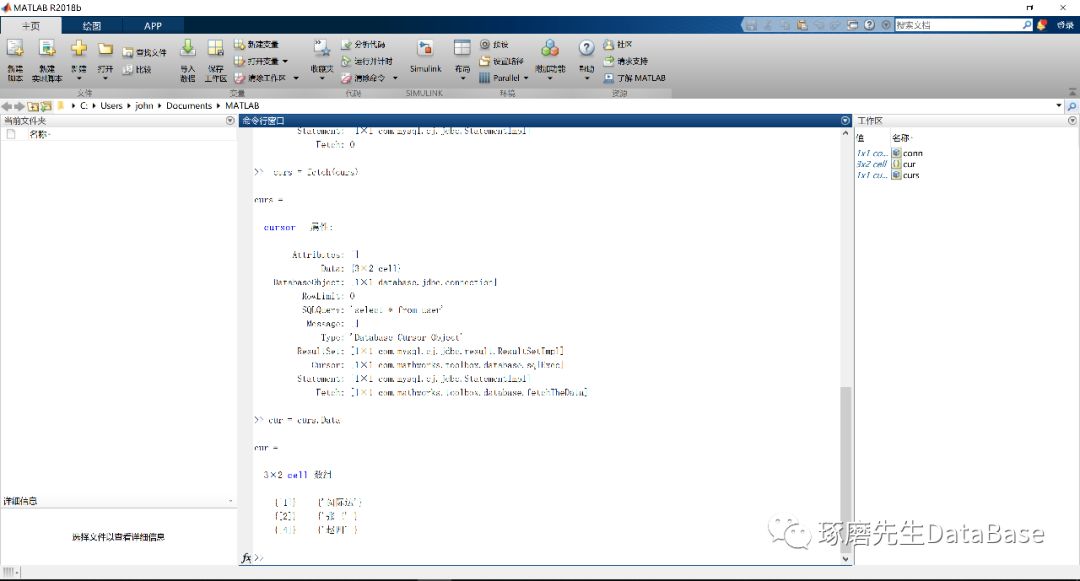Click the magnifier in Search Documentation box

(1027, 25)
